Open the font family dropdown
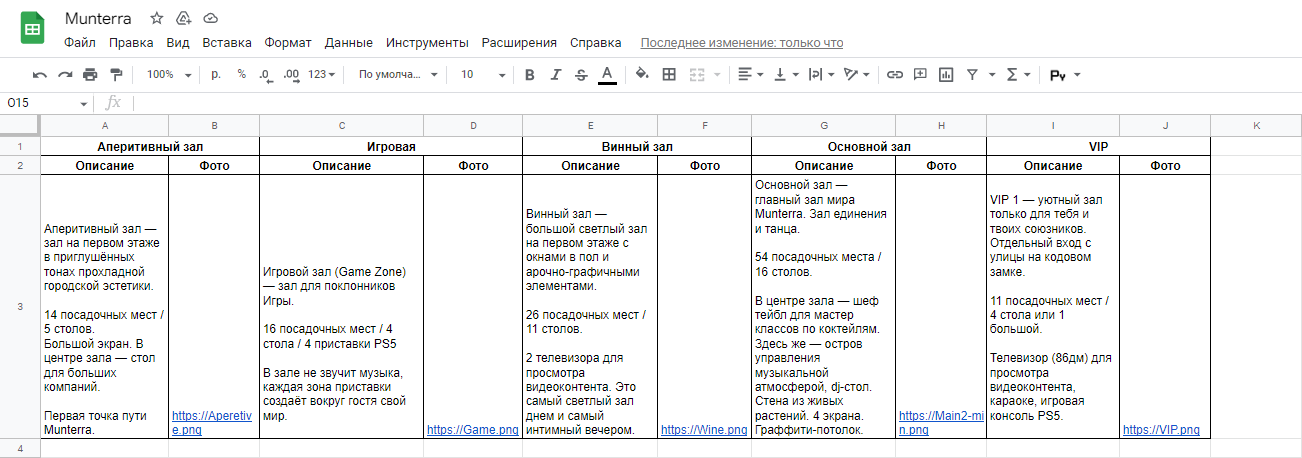Image resolution: width=1302 pixels, height=458 pixels. pos(398,74)
